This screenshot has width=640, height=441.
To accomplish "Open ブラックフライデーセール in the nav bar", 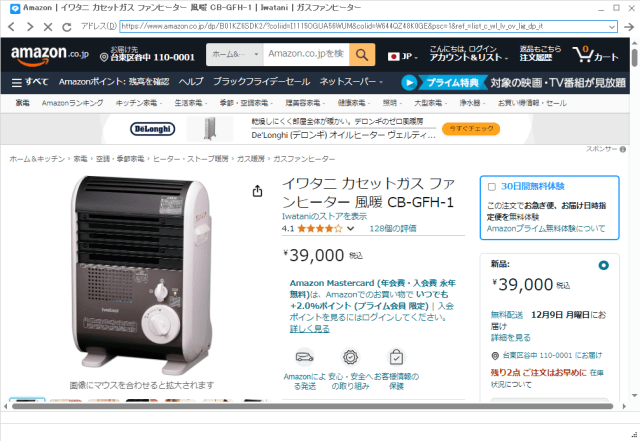I will (262, 82).
